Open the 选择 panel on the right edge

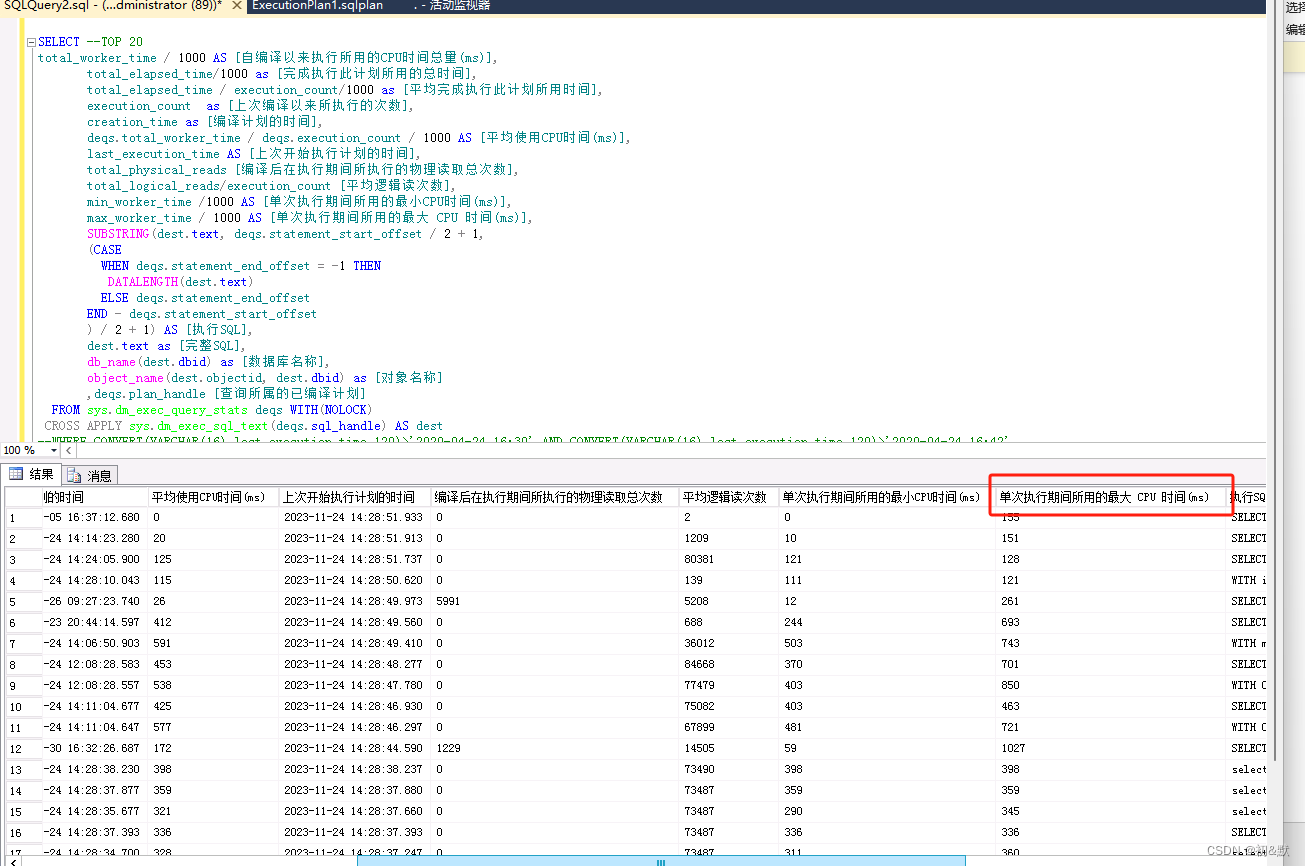[x=1296, y=6]
